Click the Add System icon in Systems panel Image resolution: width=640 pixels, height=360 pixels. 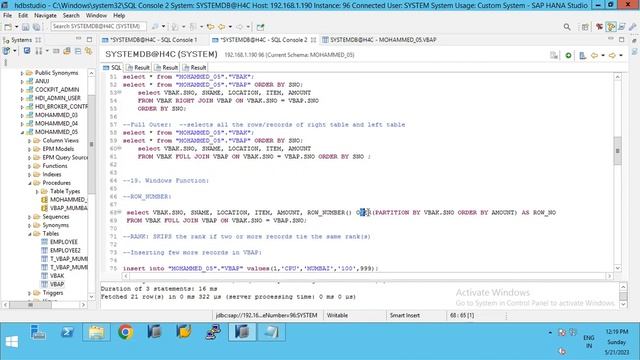pyautogui.click(x=7, y=51)
